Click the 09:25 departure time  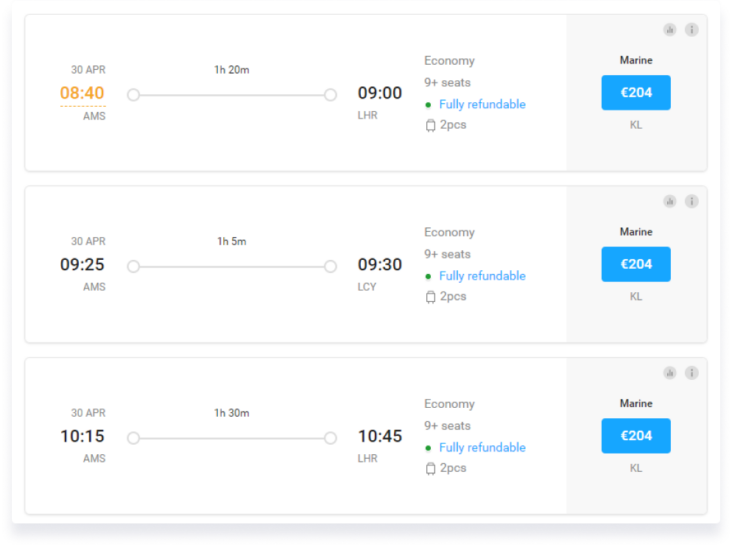[x=82, y=265]
